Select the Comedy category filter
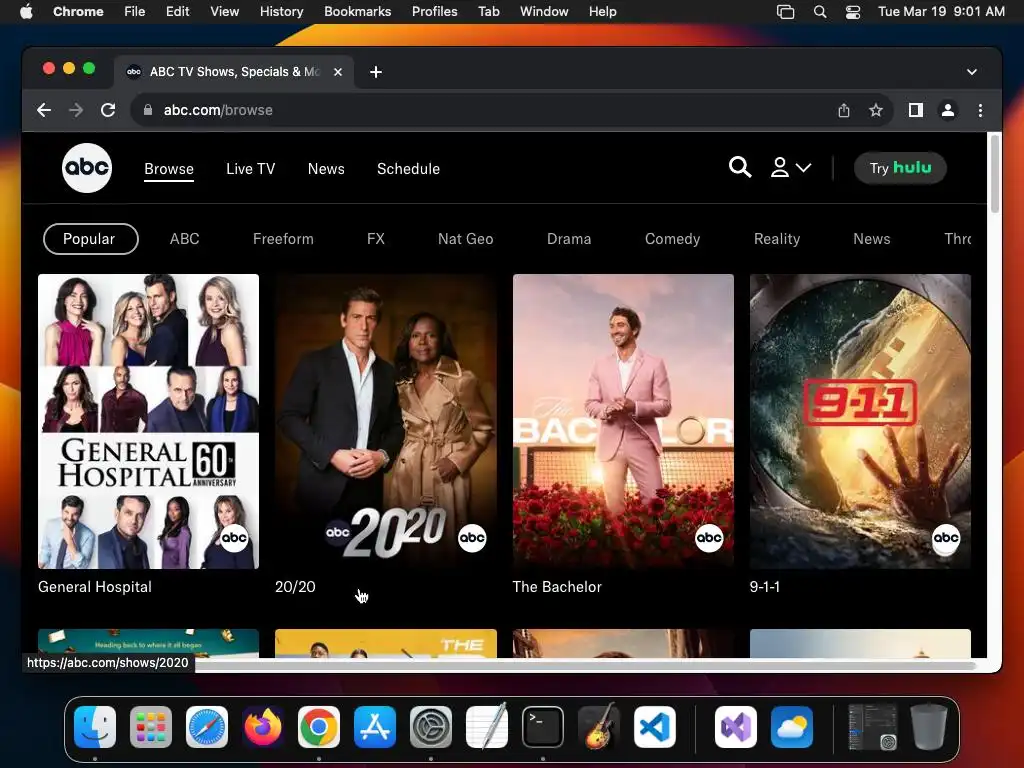The image size is (1024, 768). point(672,239)
